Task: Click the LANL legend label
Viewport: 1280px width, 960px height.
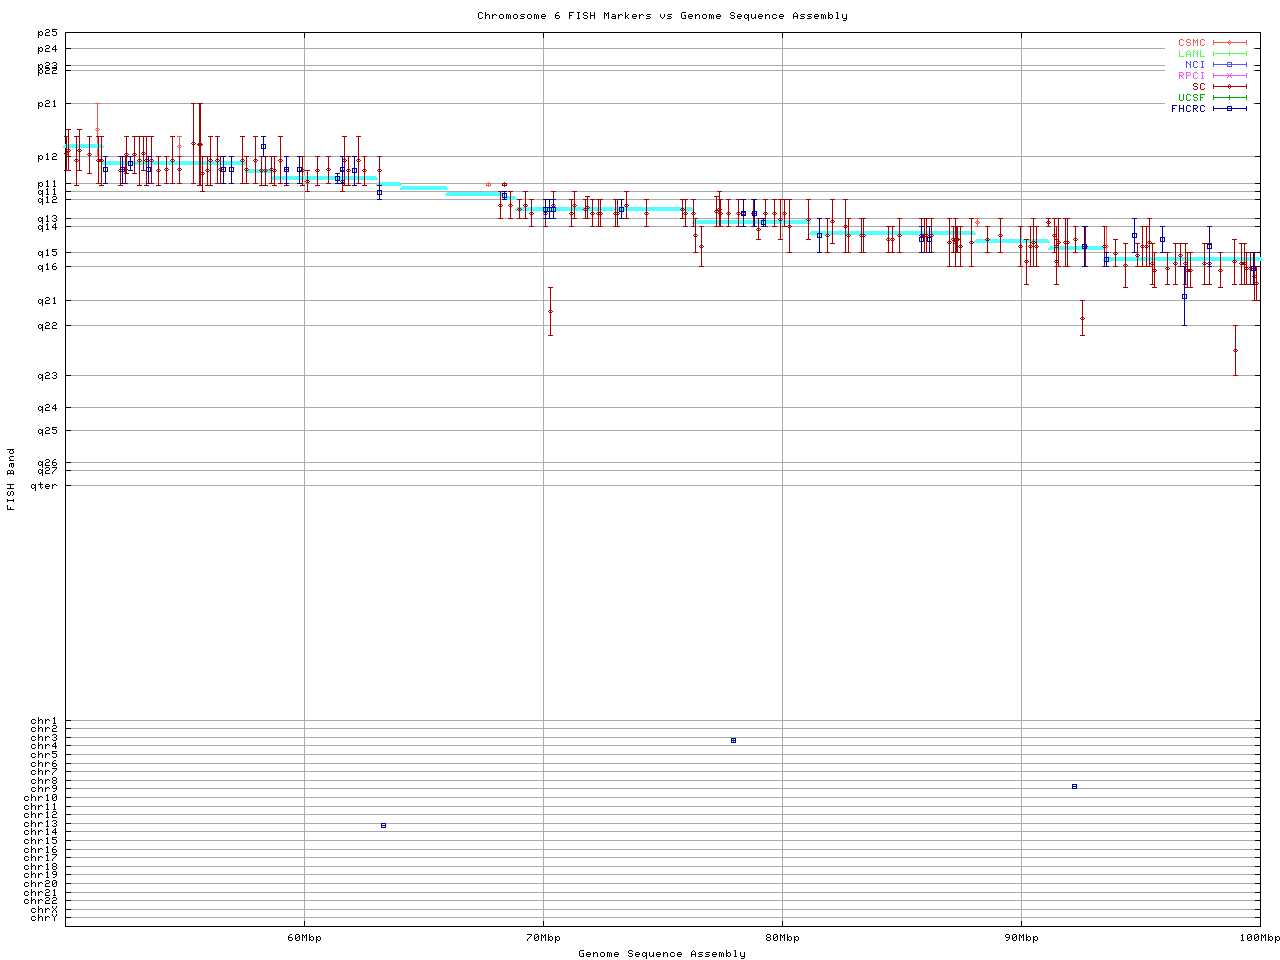Action: click(x=1191, y=54)
